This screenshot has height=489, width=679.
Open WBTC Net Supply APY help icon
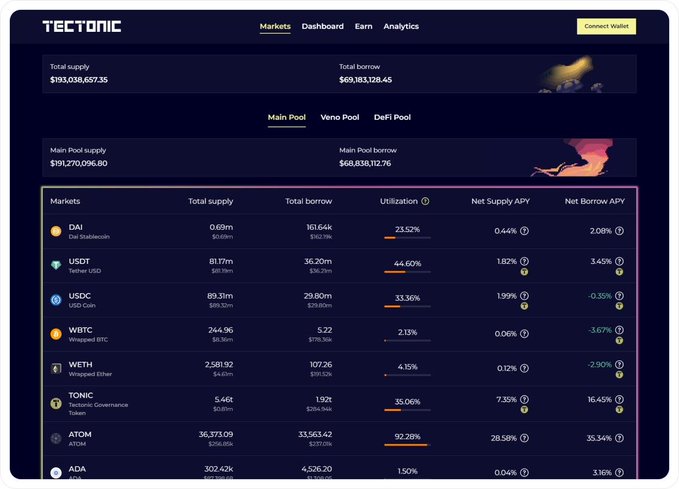524,334
